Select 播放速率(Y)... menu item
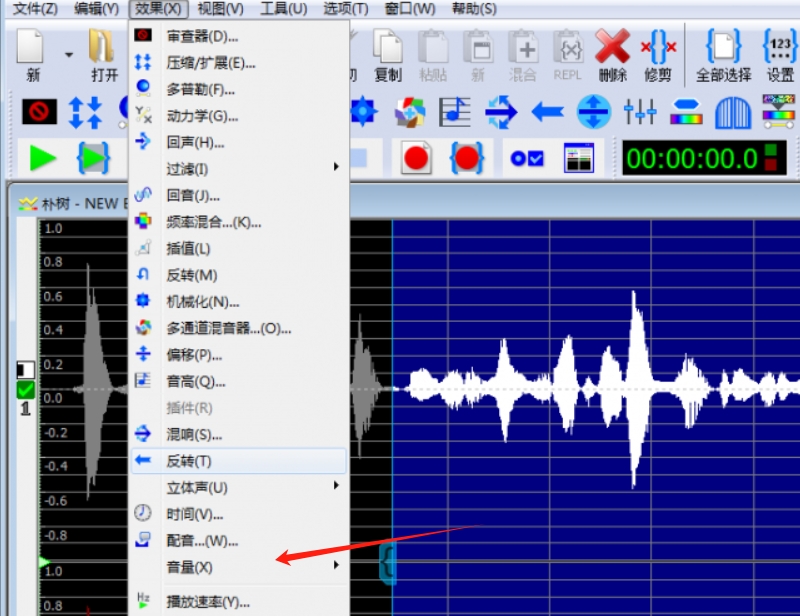Viewport: 800px width, 616px height. click(x=239, y=602)
